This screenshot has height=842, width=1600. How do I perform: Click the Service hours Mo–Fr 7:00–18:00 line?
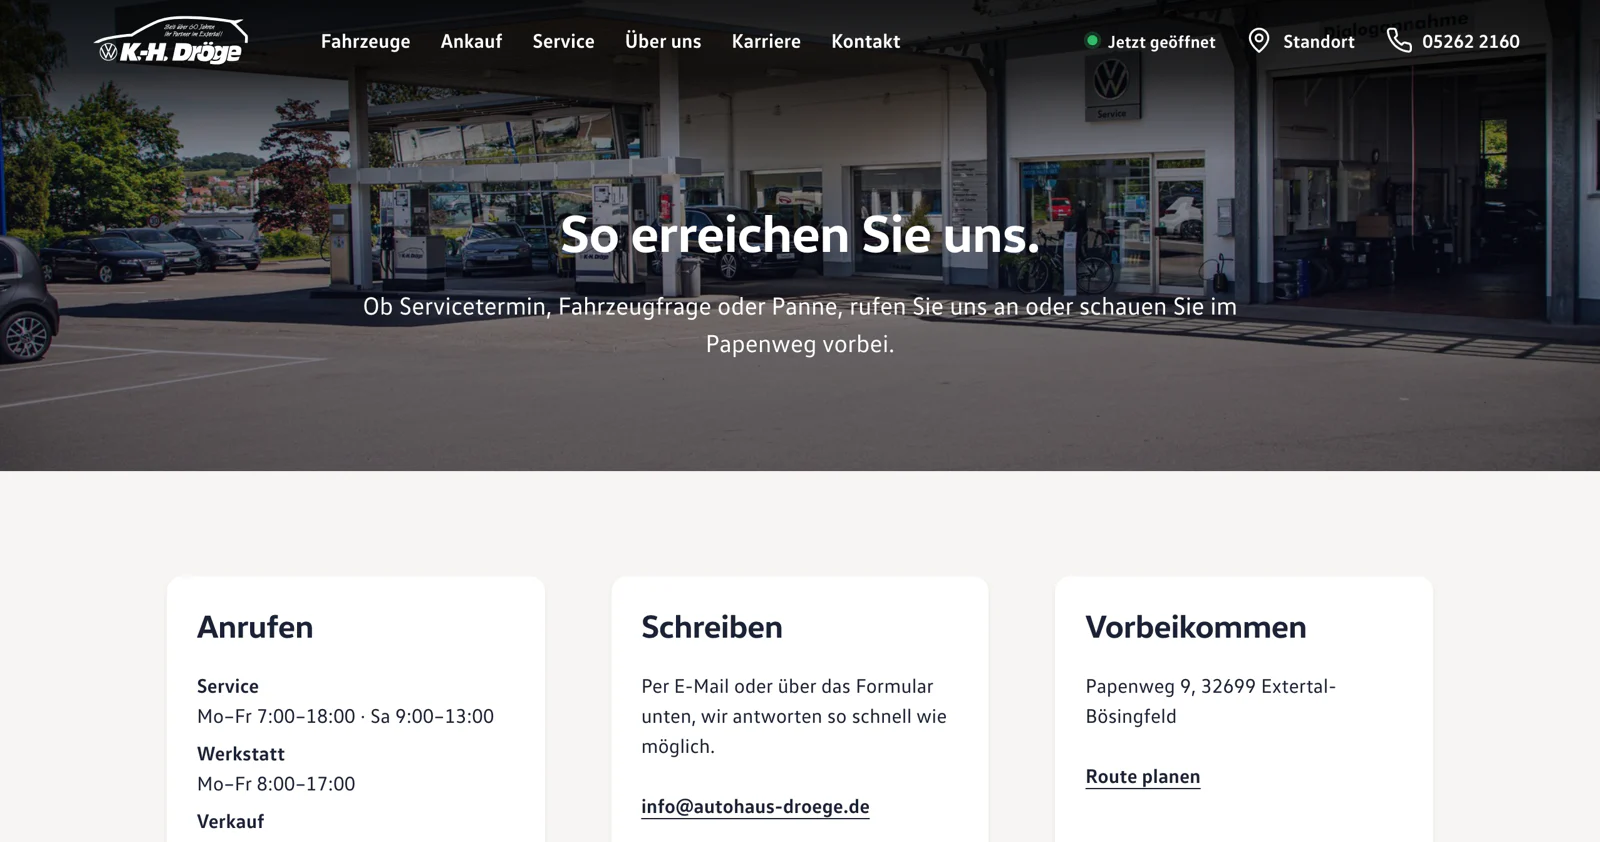[x=345, y=716]
